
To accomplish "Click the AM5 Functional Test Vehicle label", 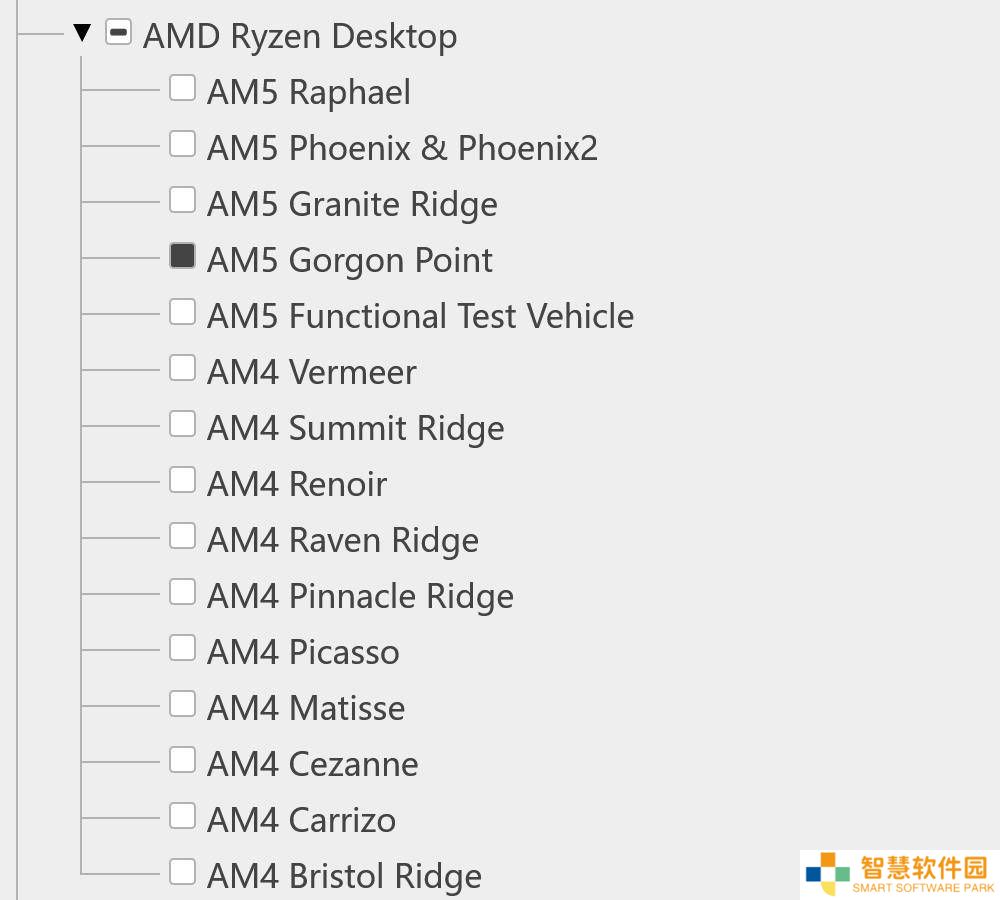I will [420, 316].
